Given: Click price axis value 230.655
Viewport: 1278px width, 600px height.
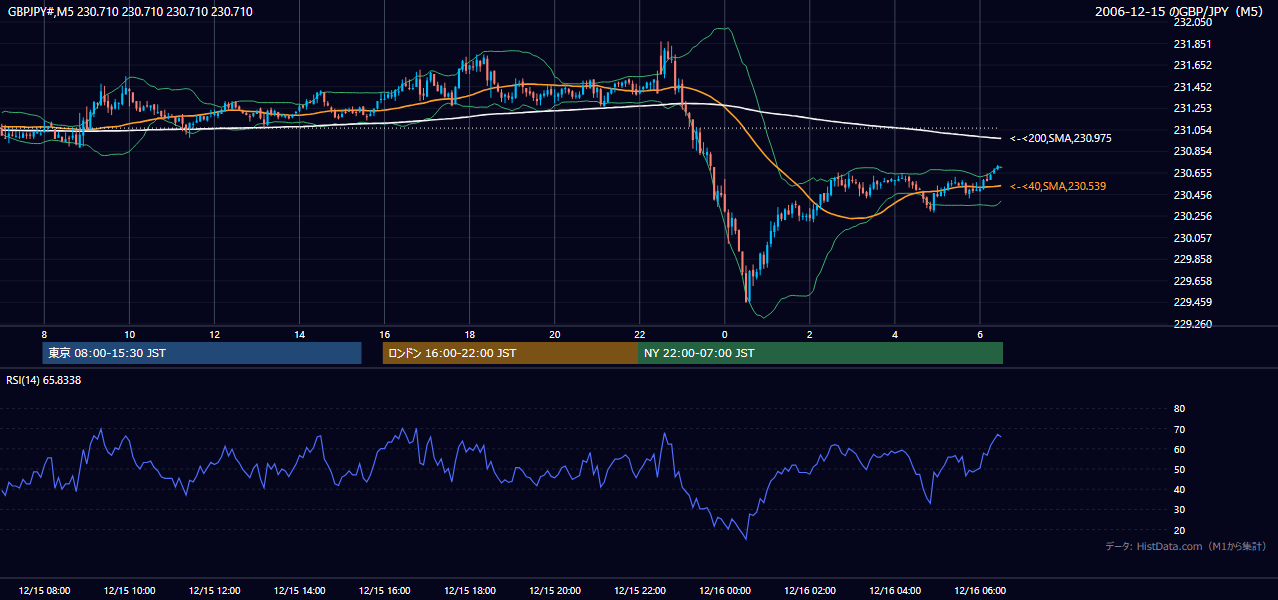Looking at the screenshot, I should (x=1193, y=173).
